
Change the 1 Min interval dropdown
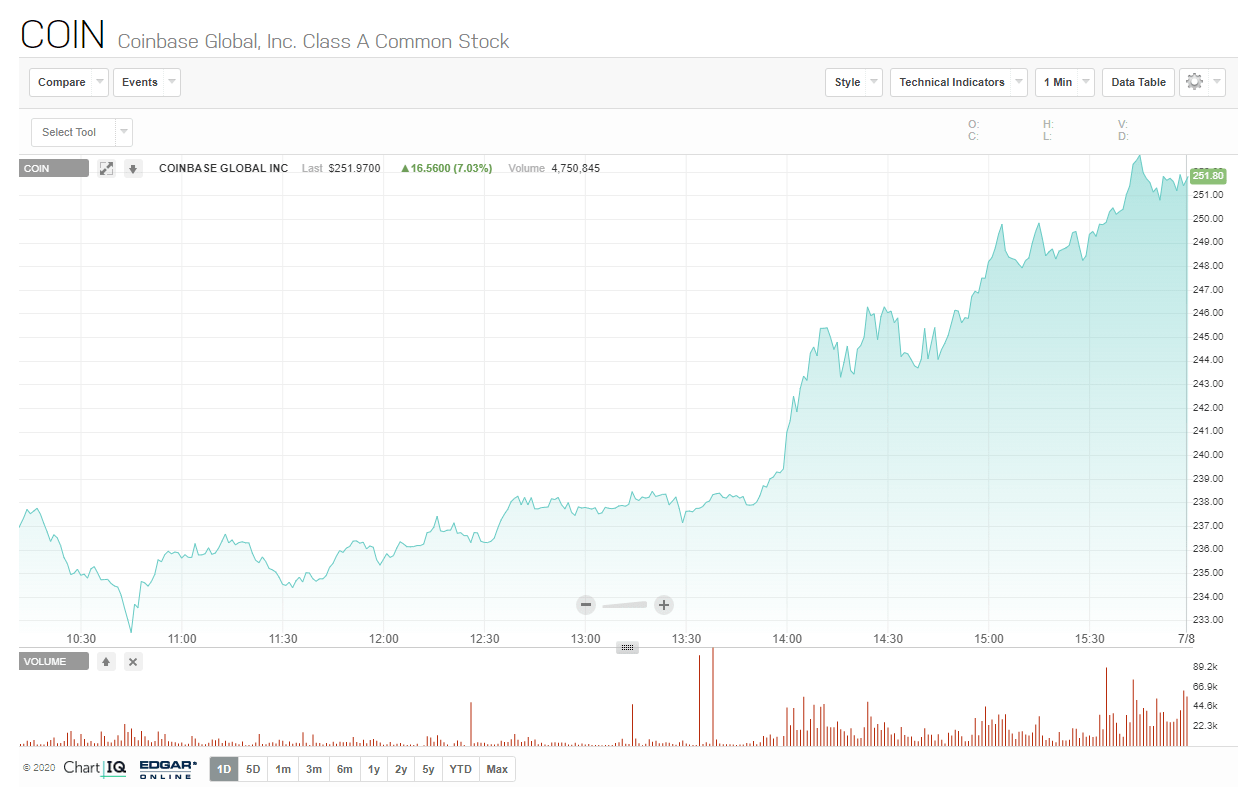tap(1065, 82)
